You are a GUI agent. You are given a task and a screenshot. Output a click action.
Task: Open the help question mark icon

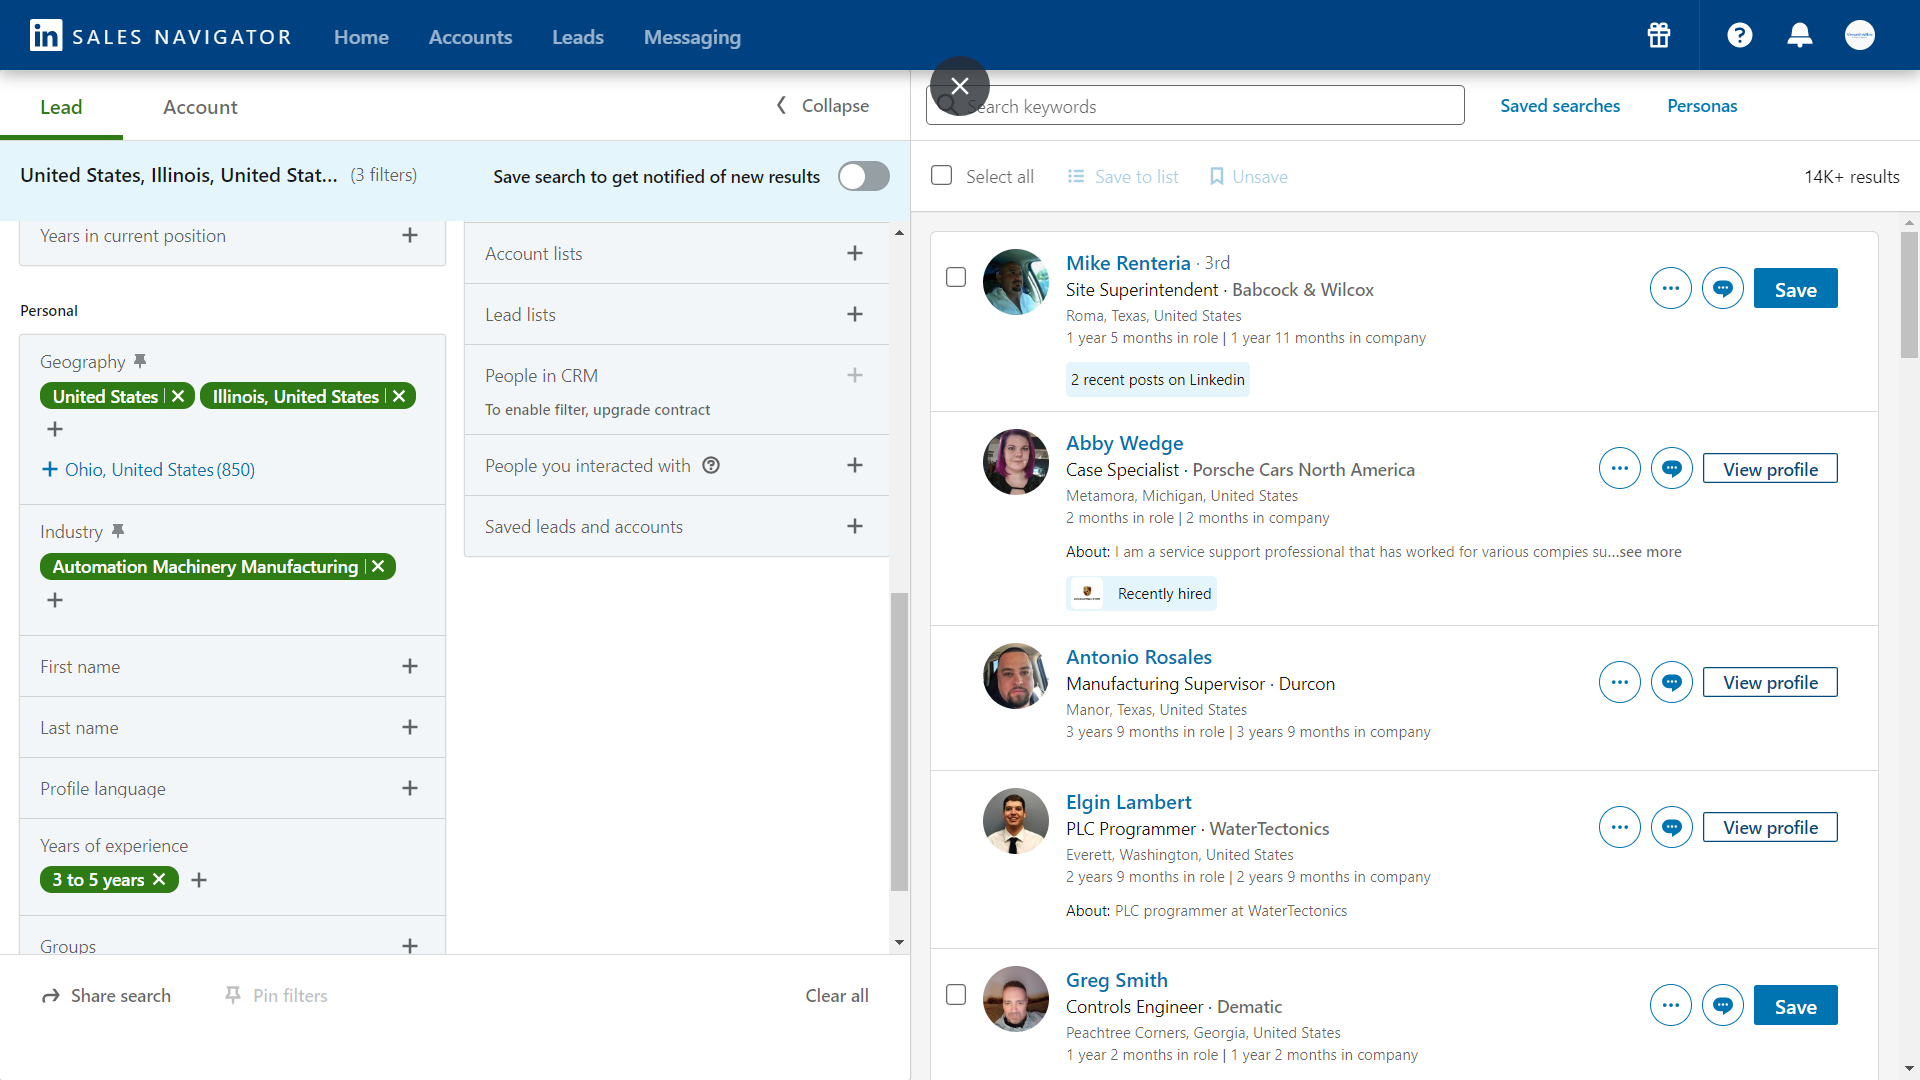[x=1740, y=36]
